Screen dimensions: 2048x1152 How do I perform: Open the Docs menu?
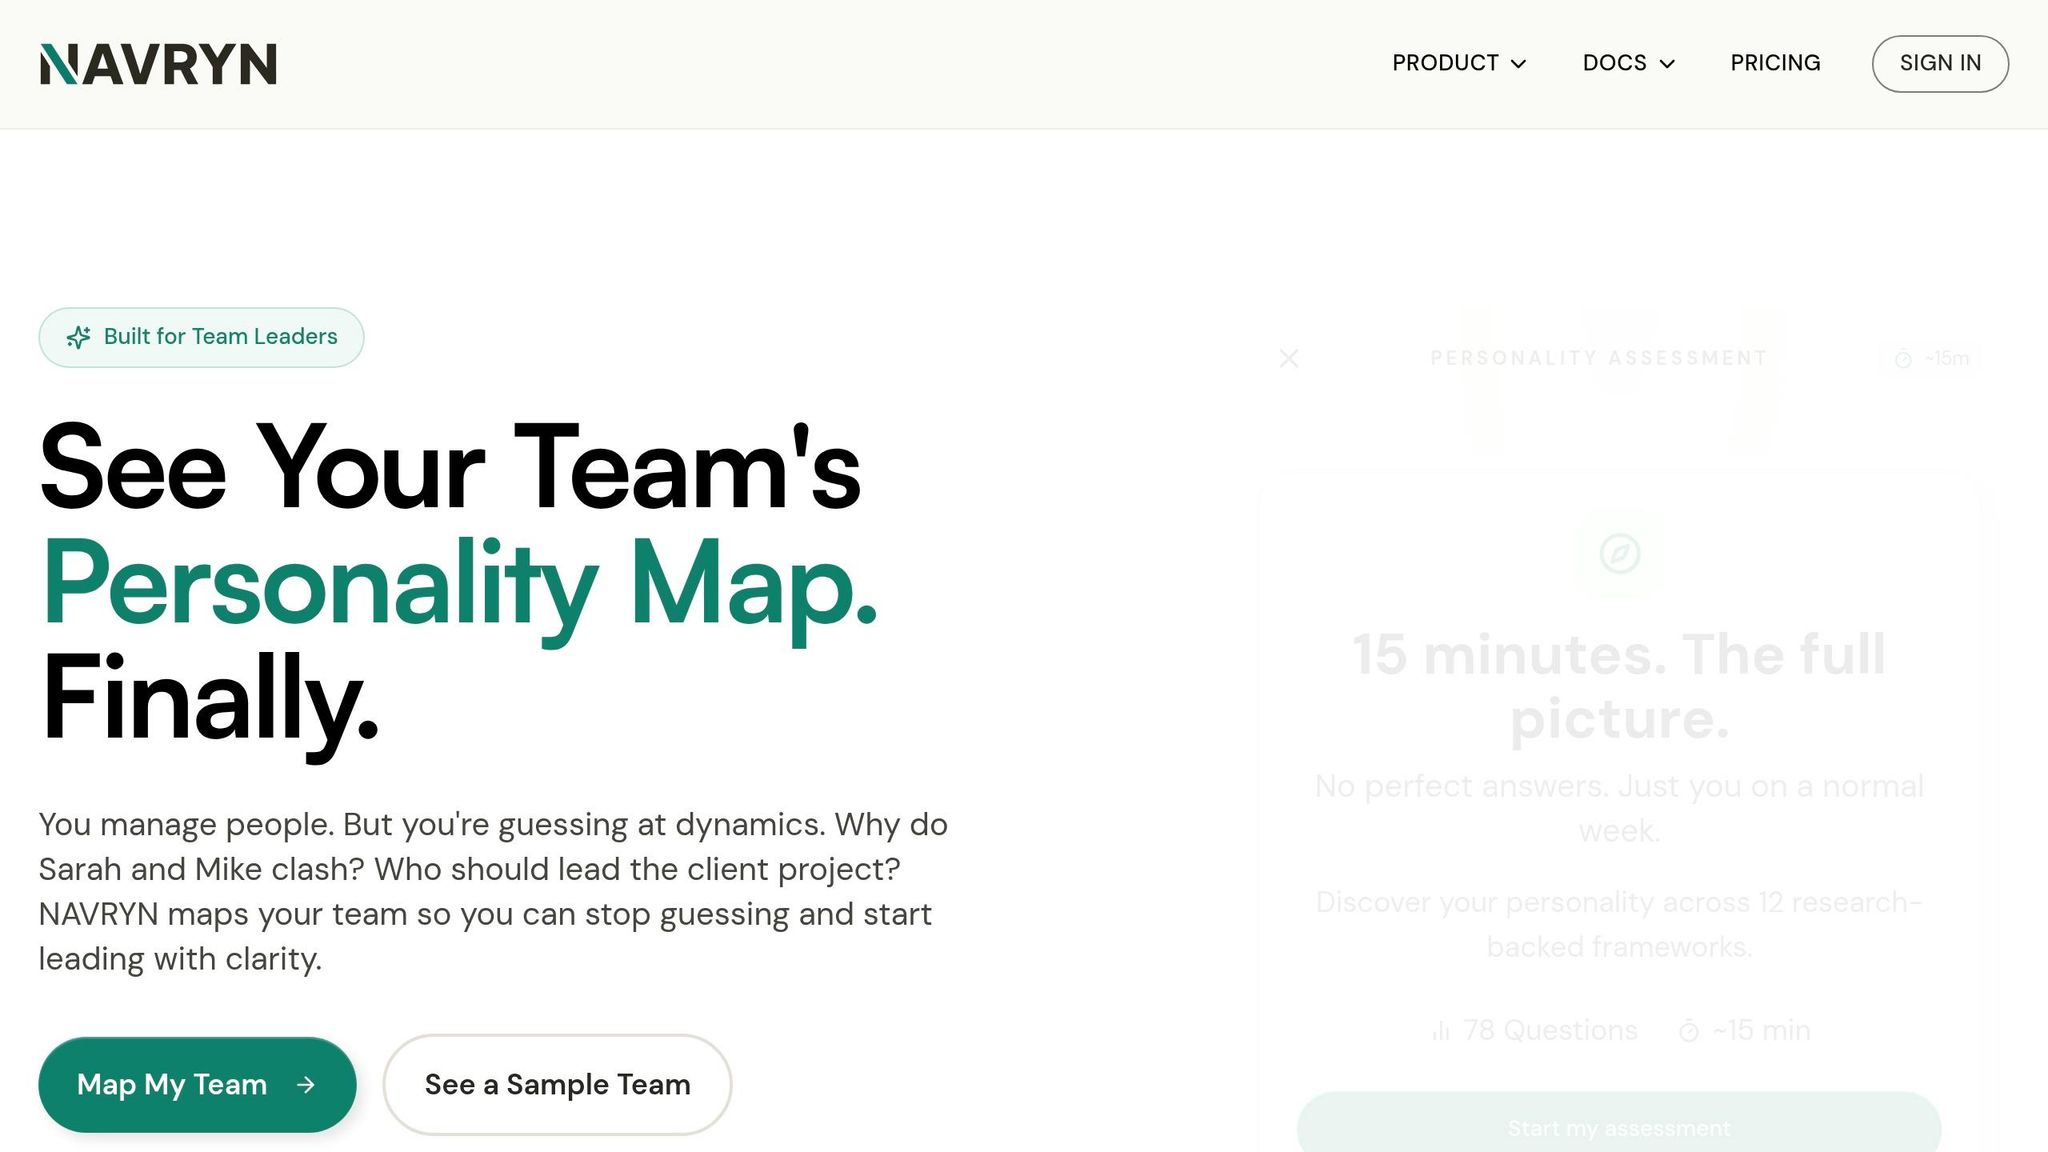click(1628, 63)
